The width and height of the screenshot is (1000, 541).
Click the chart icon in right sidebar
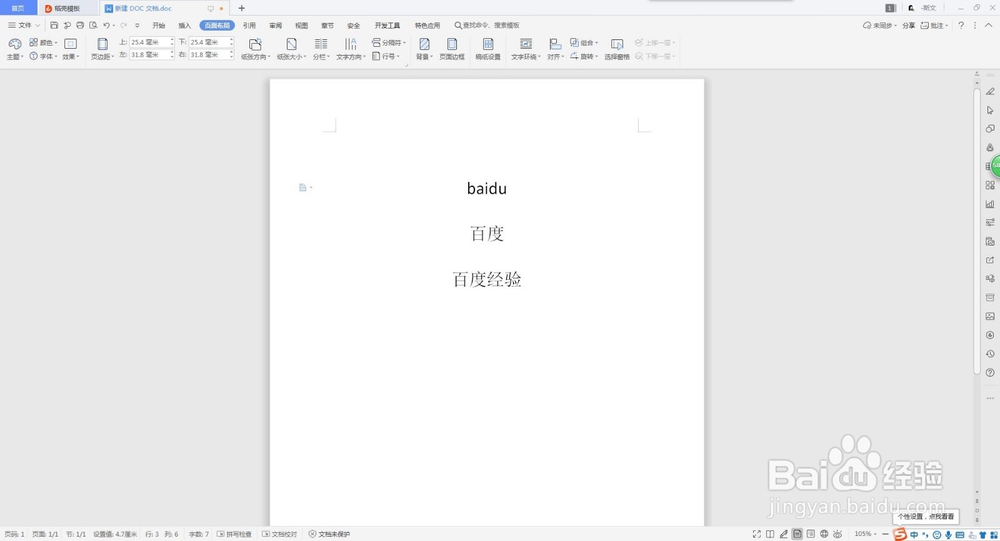[990, 204]
